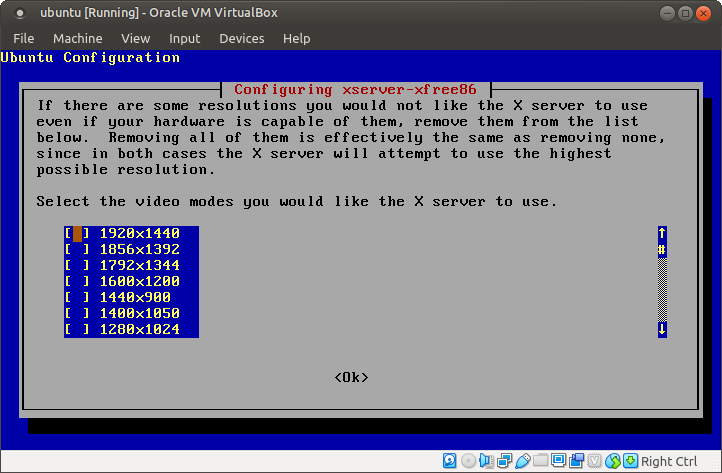Screen dimensions: 722x473
Task: Click the VirtualBox window title icon
Action: tap(20, 13)
